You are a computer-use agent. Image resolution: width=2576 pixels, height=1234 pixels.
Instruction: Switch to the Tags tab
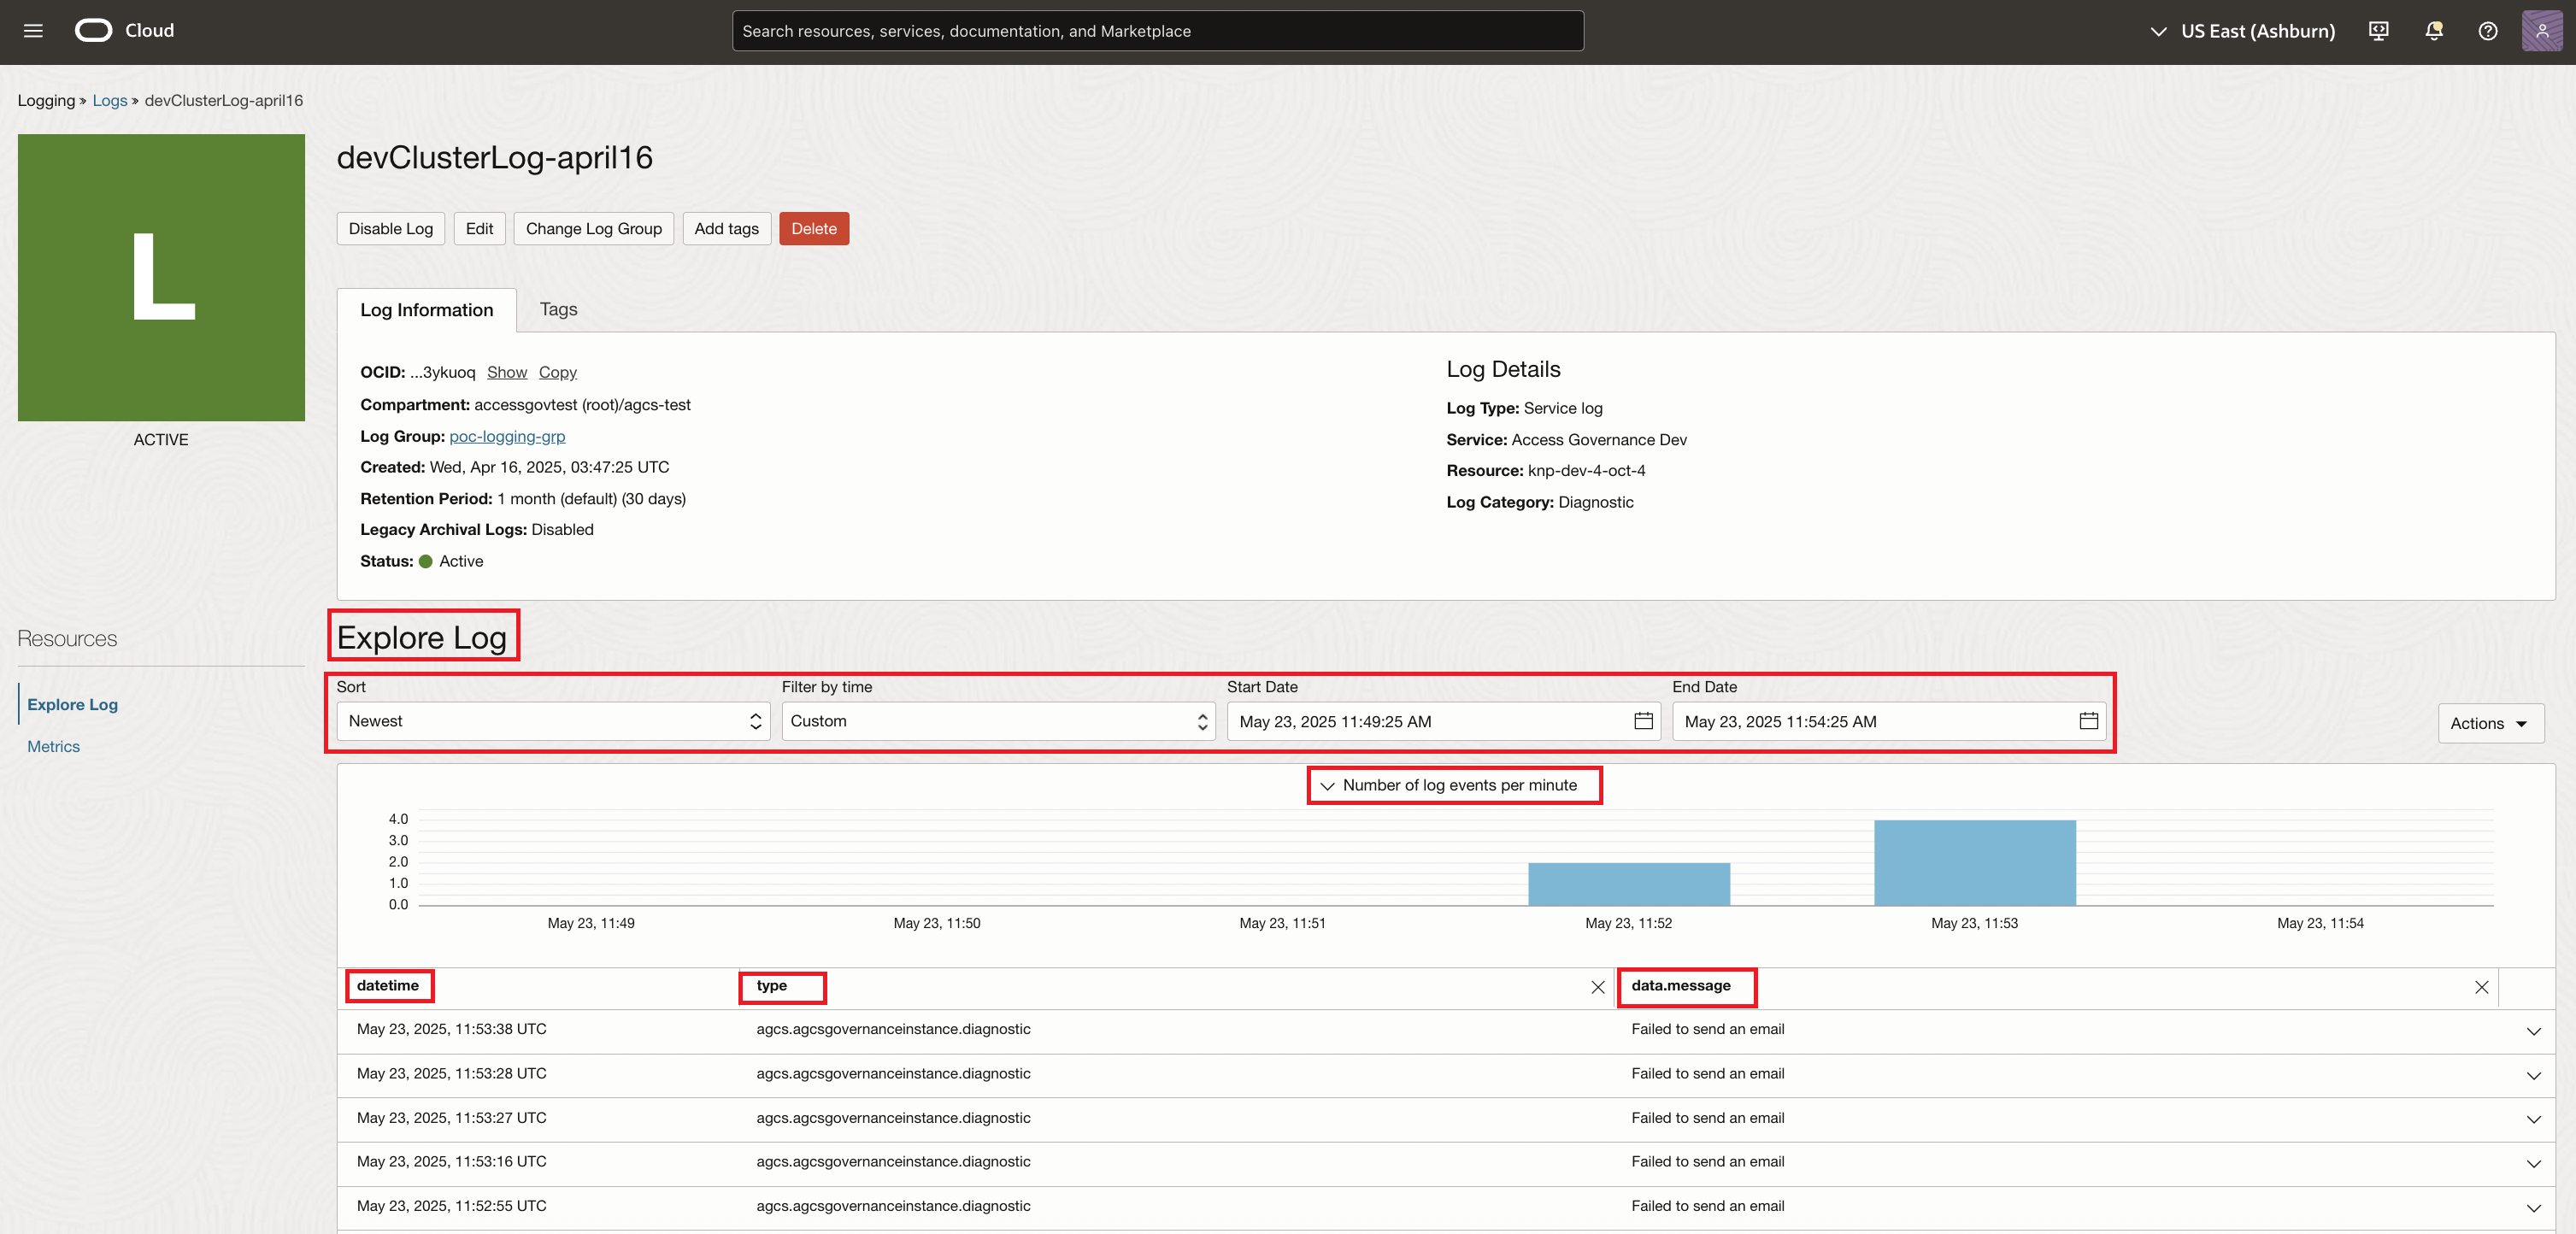[558, 309]
